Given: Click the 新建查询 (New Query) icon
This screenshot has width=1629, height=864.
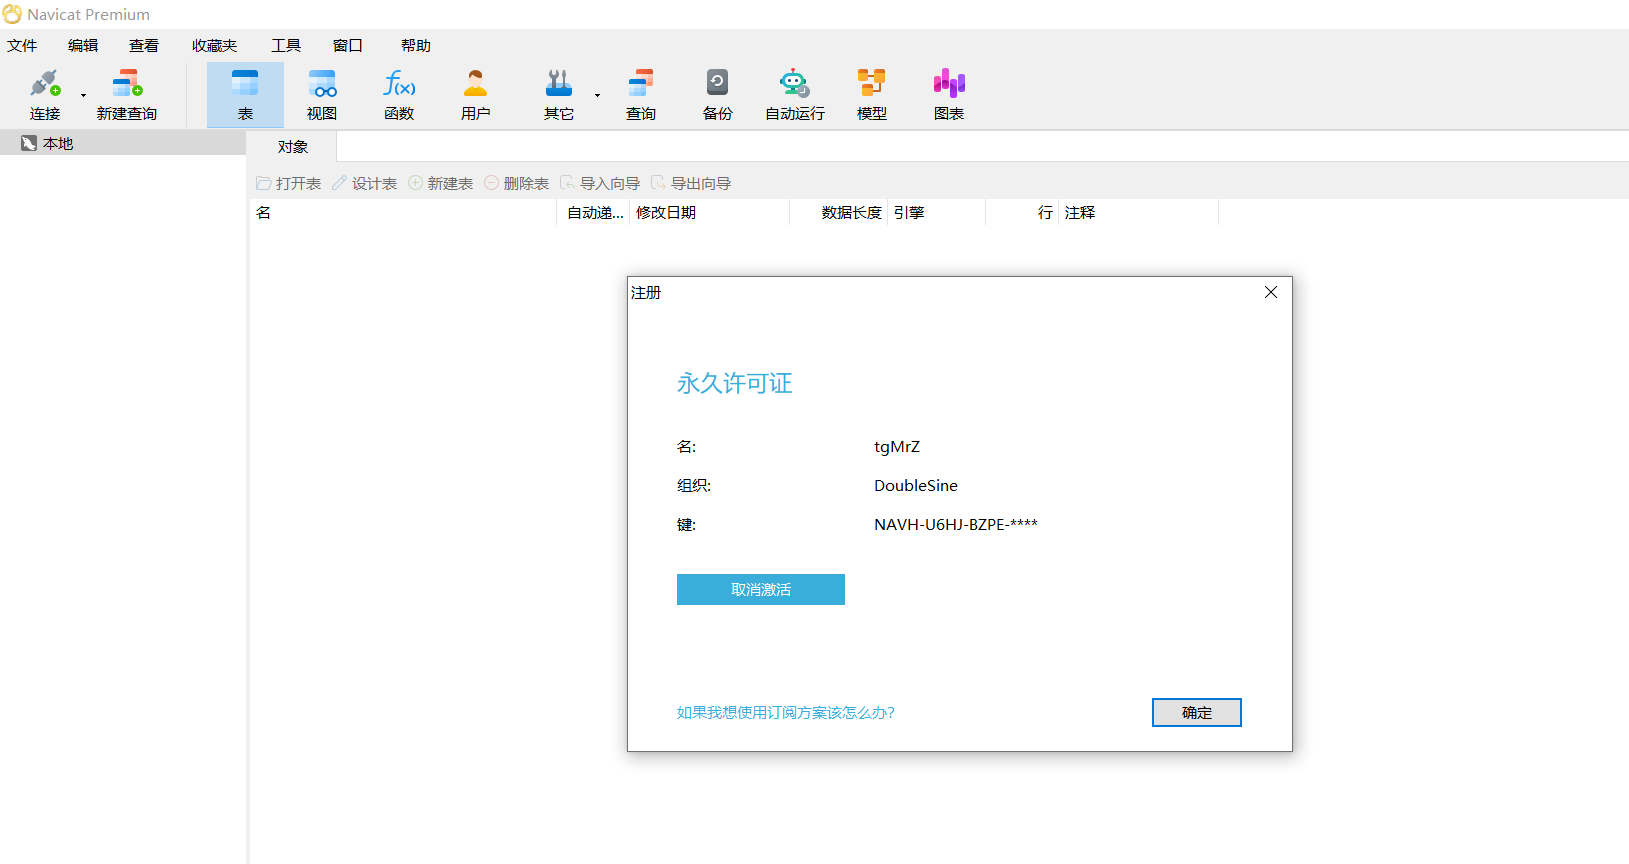Looking at the screenshot, I should point(127,95).
